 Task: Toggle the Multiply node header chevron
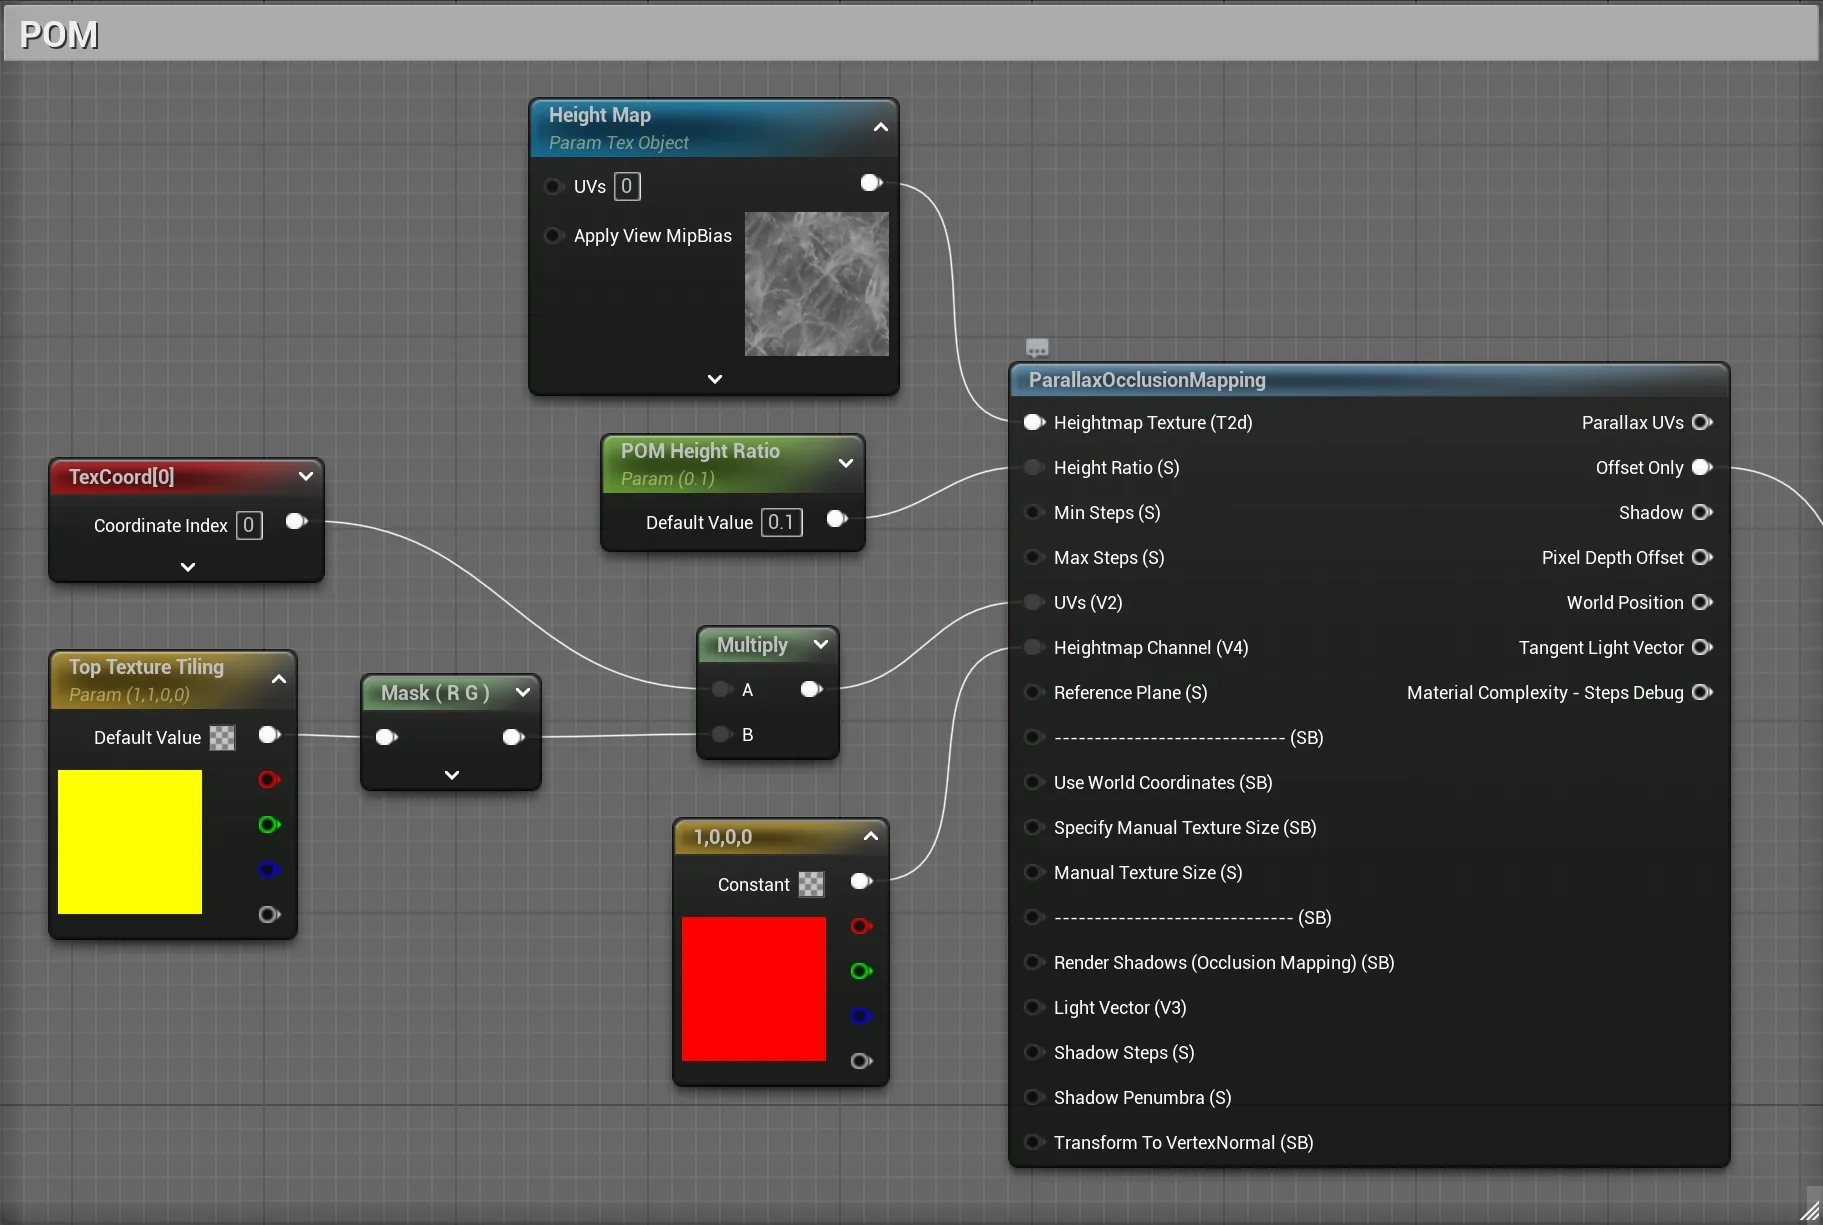pos(821,644)
